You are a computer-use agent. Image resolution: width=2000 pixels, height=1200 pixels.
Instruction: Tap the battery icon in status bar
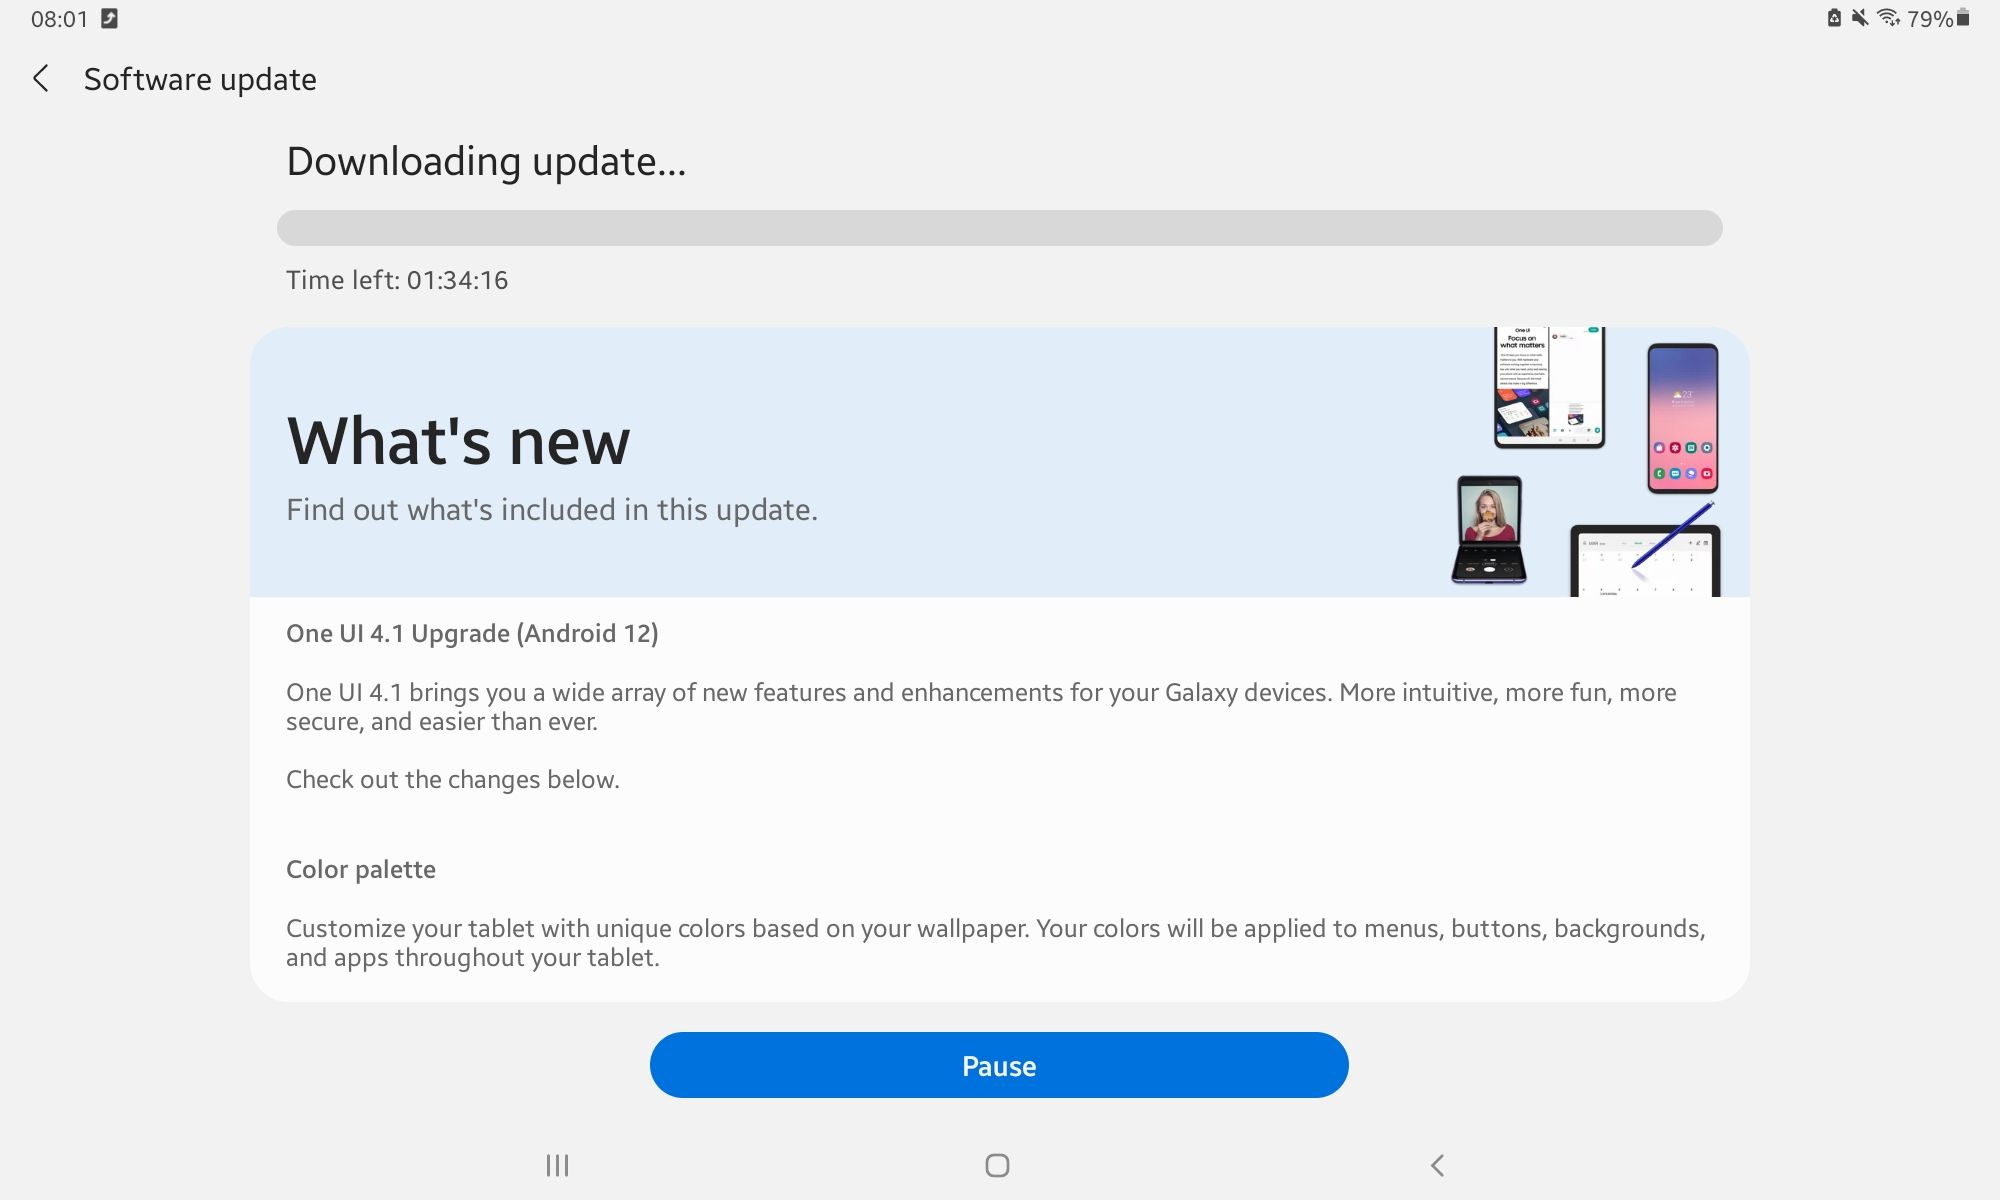point(1963,18)
